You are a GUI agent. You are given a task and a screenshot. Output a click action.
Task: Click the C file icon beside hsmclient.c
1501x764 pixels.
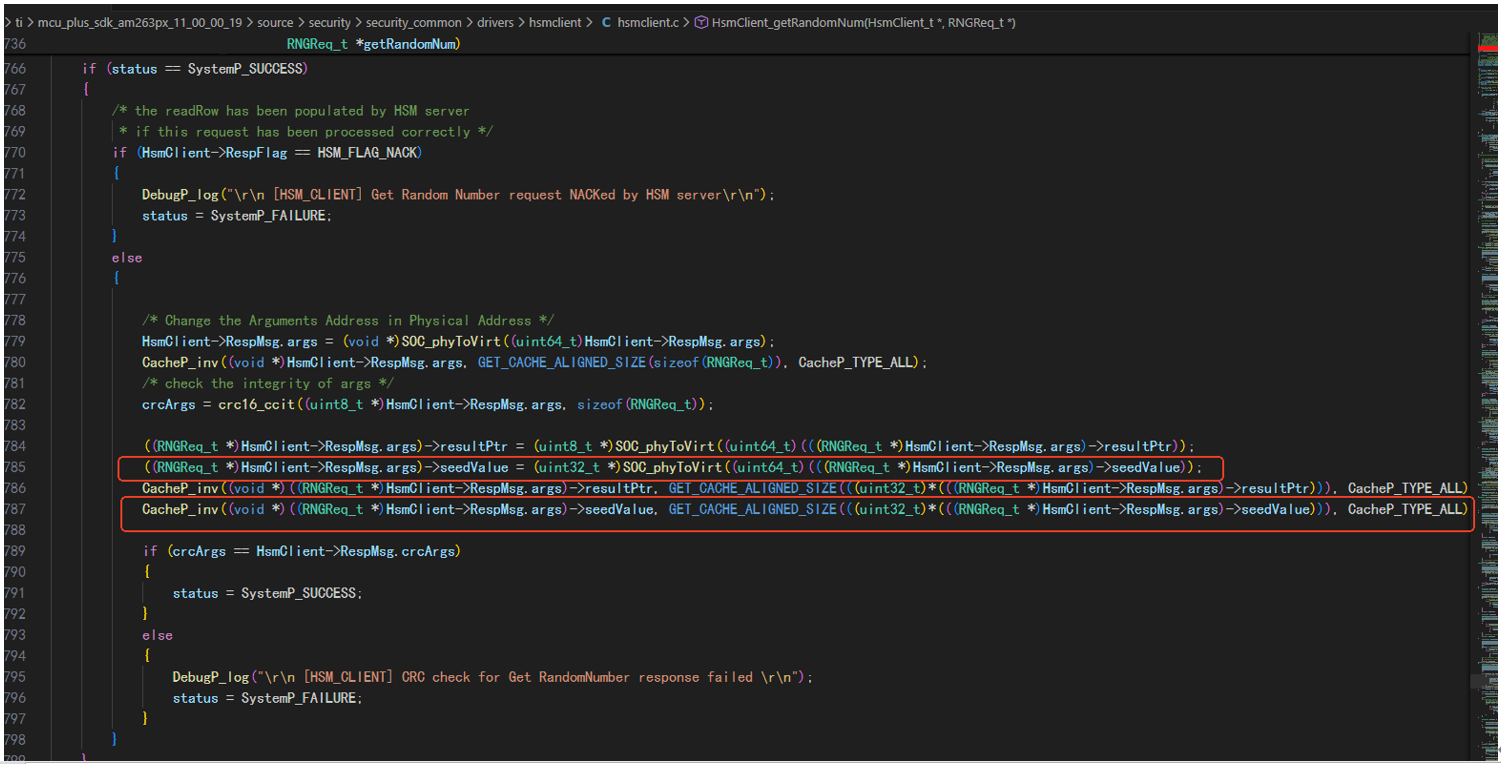(x=607, y=22)
